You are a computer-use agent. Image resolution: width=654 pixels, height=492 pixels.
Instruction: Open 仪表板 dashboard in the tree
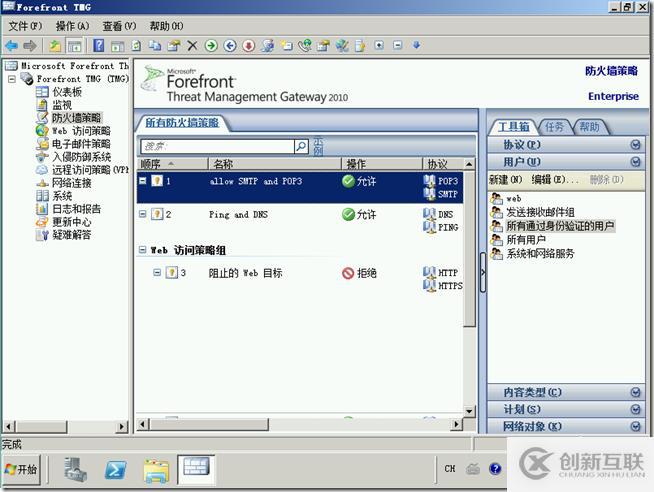coord(67,92)
